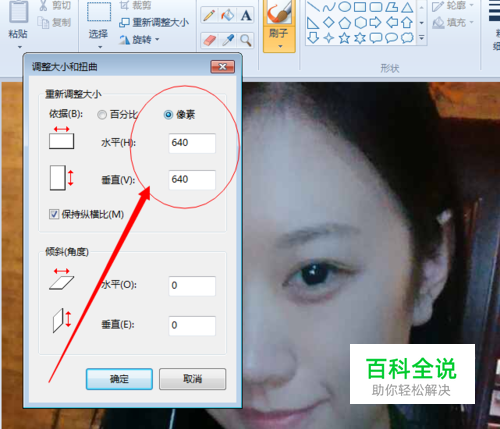Click the Select rectangle tool
Viewport: 500px width, 429px height.
click(99, 12)
